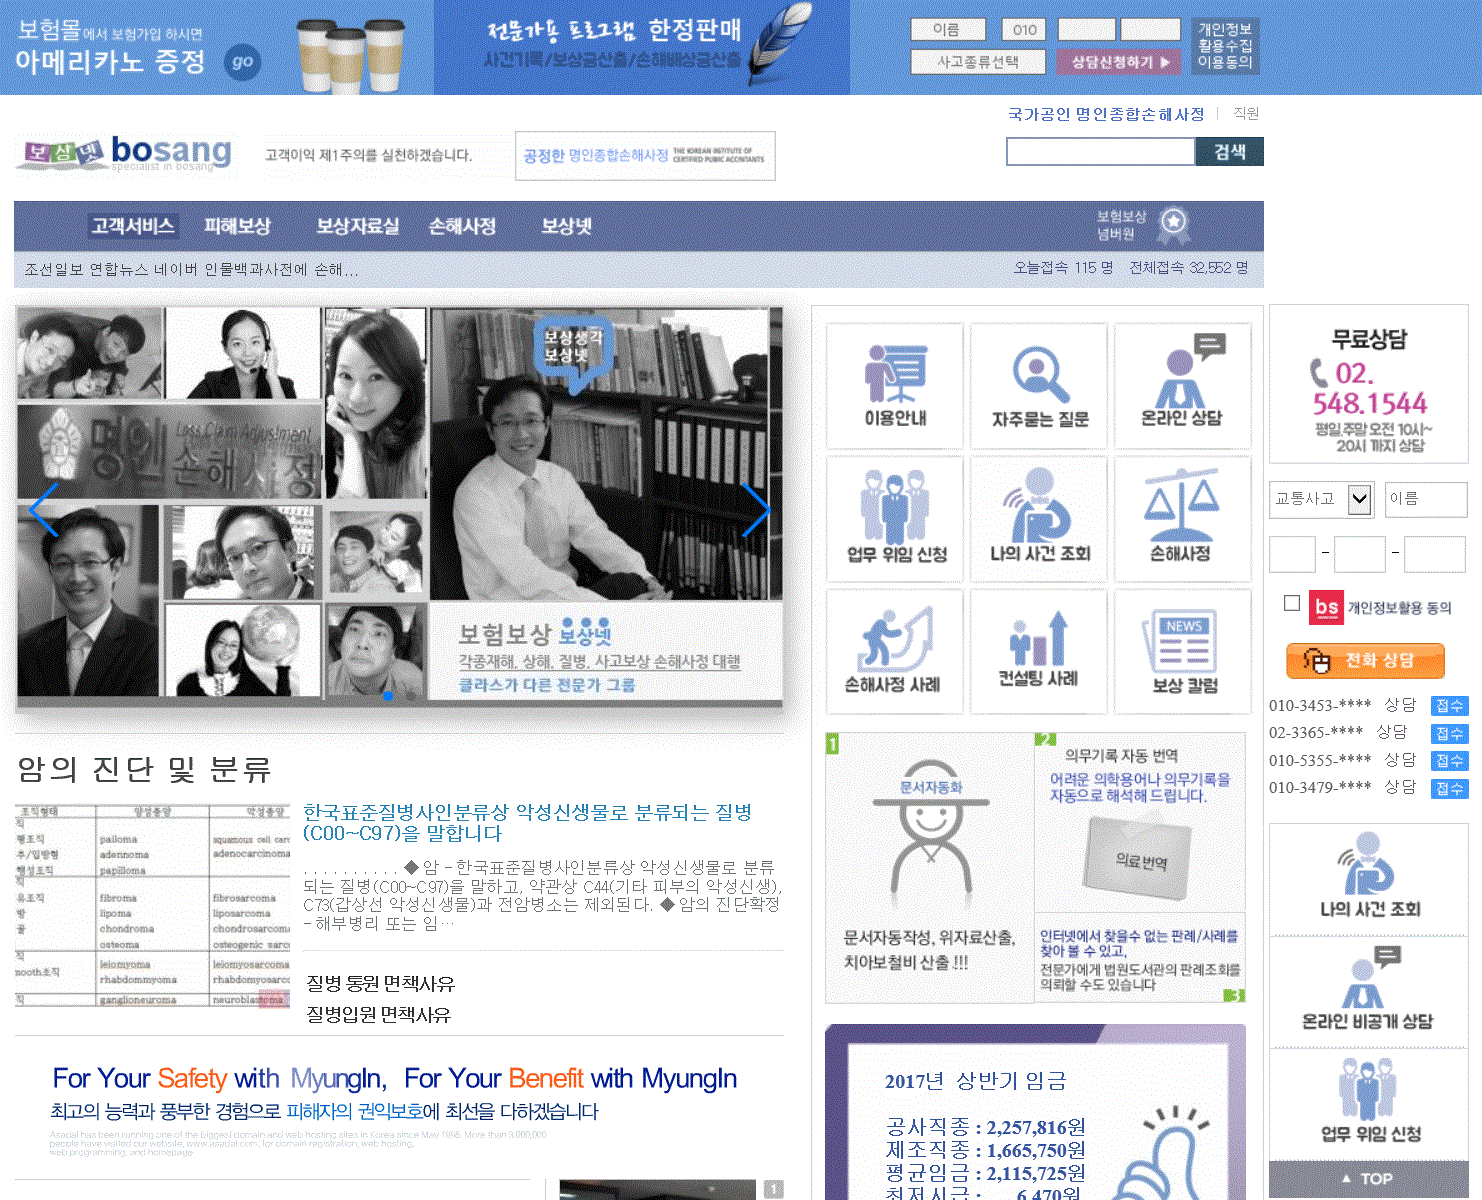Click the search text field

coord(1100,152)
